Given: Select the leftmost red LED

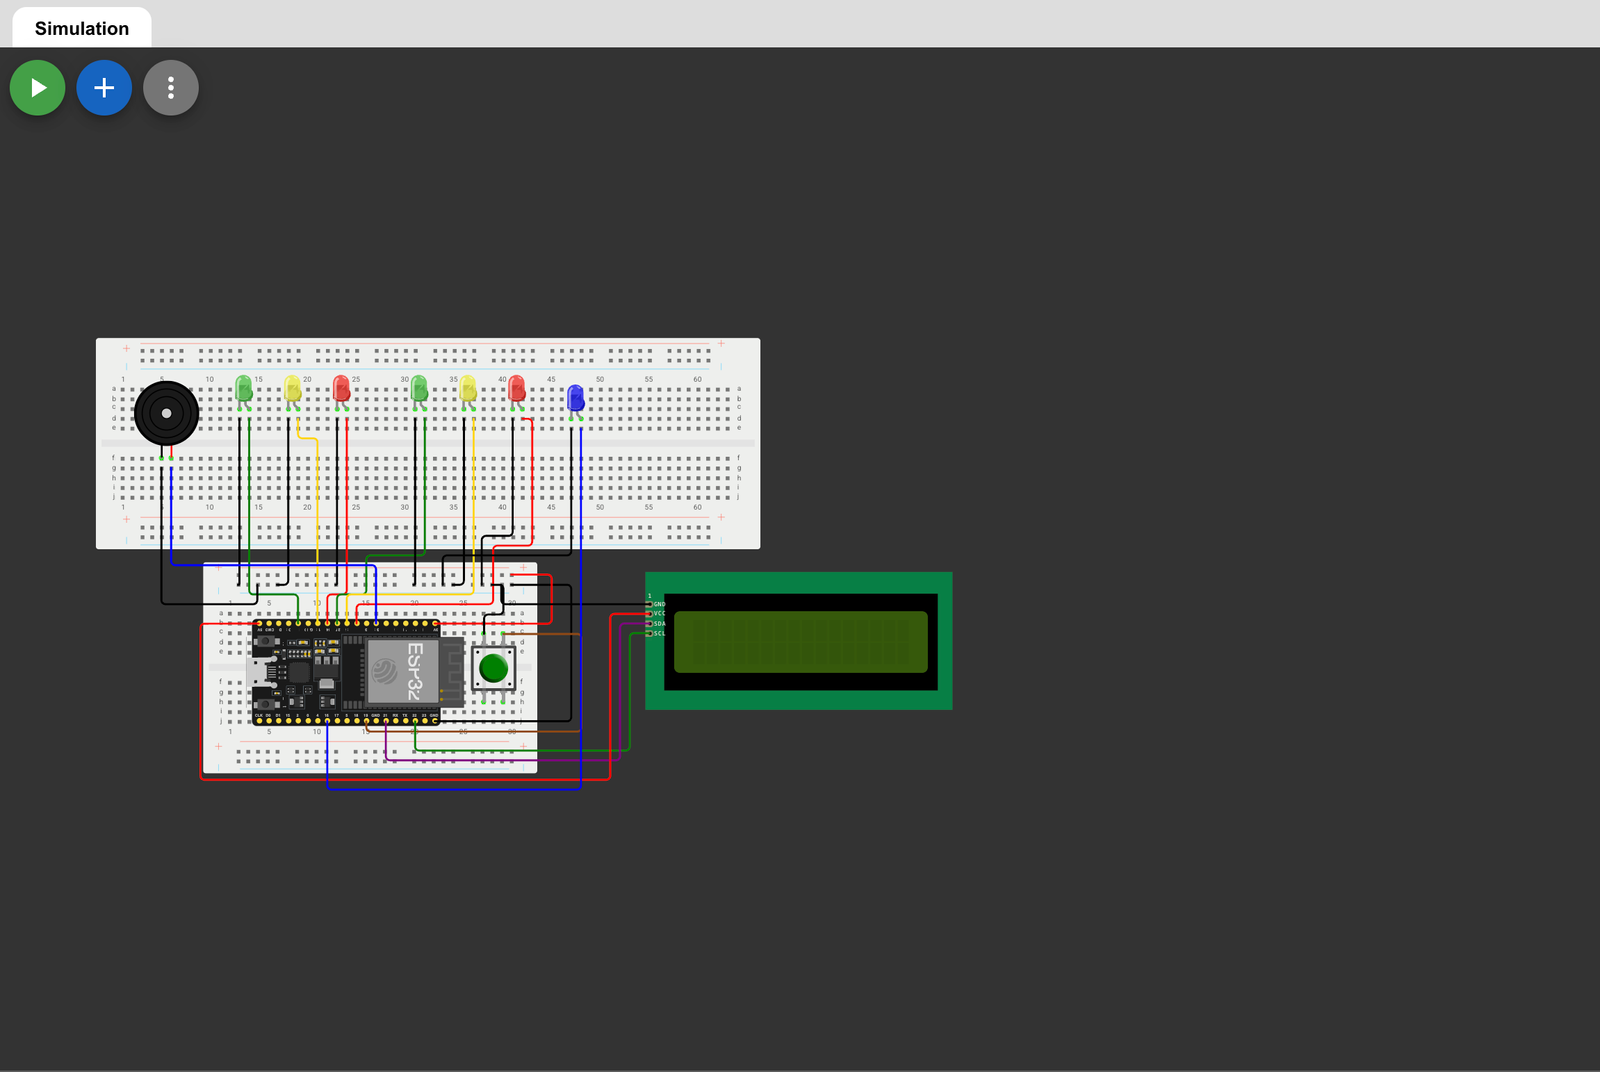Looking at the screenshot, I should 341,389.
